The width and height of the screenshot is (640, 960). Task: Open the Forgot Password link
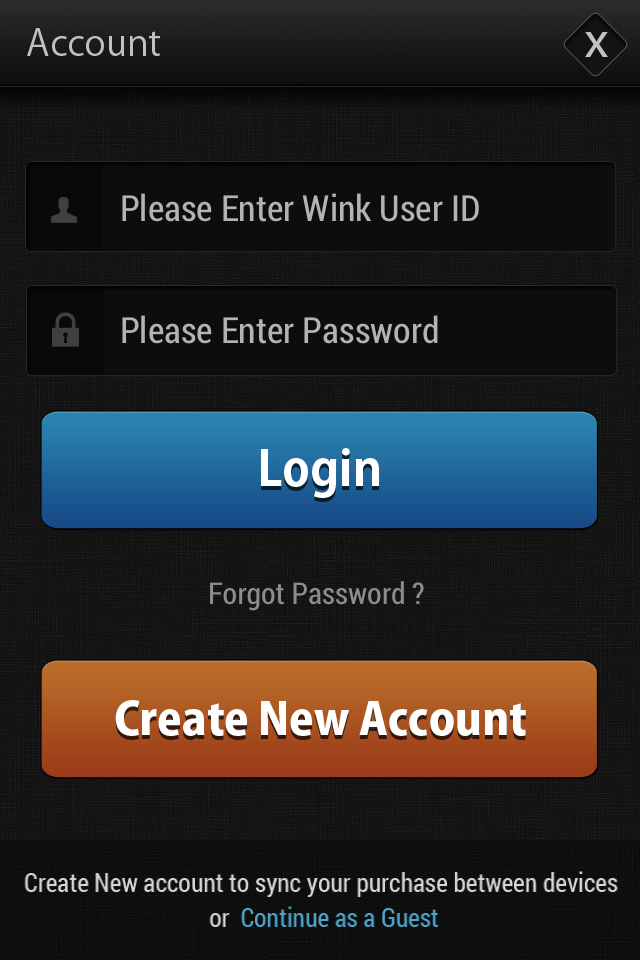(x=316, y=593)
